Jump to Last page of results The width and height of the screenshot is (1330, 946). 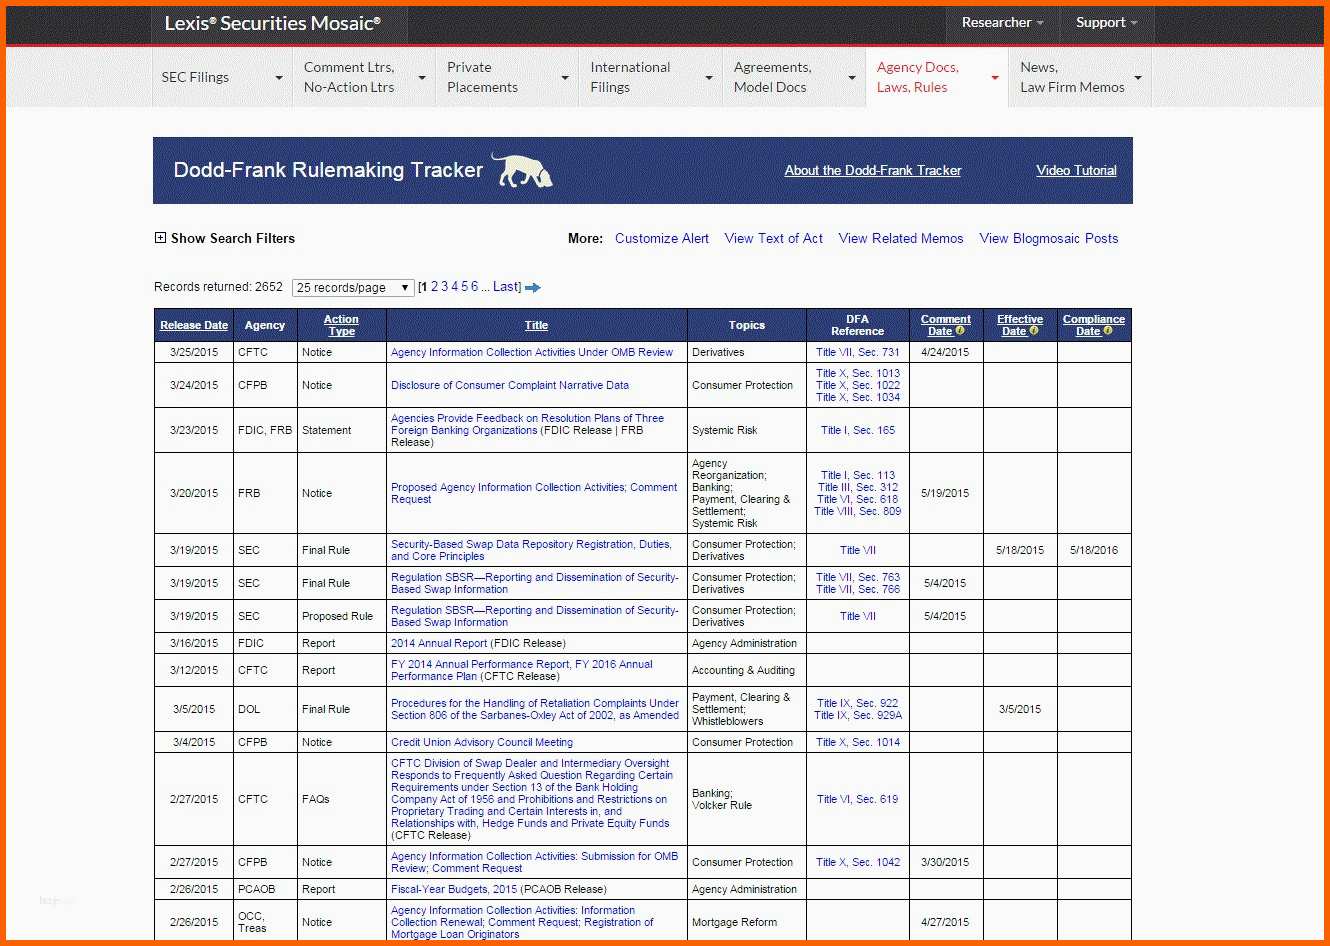click(x=506, y=287)
